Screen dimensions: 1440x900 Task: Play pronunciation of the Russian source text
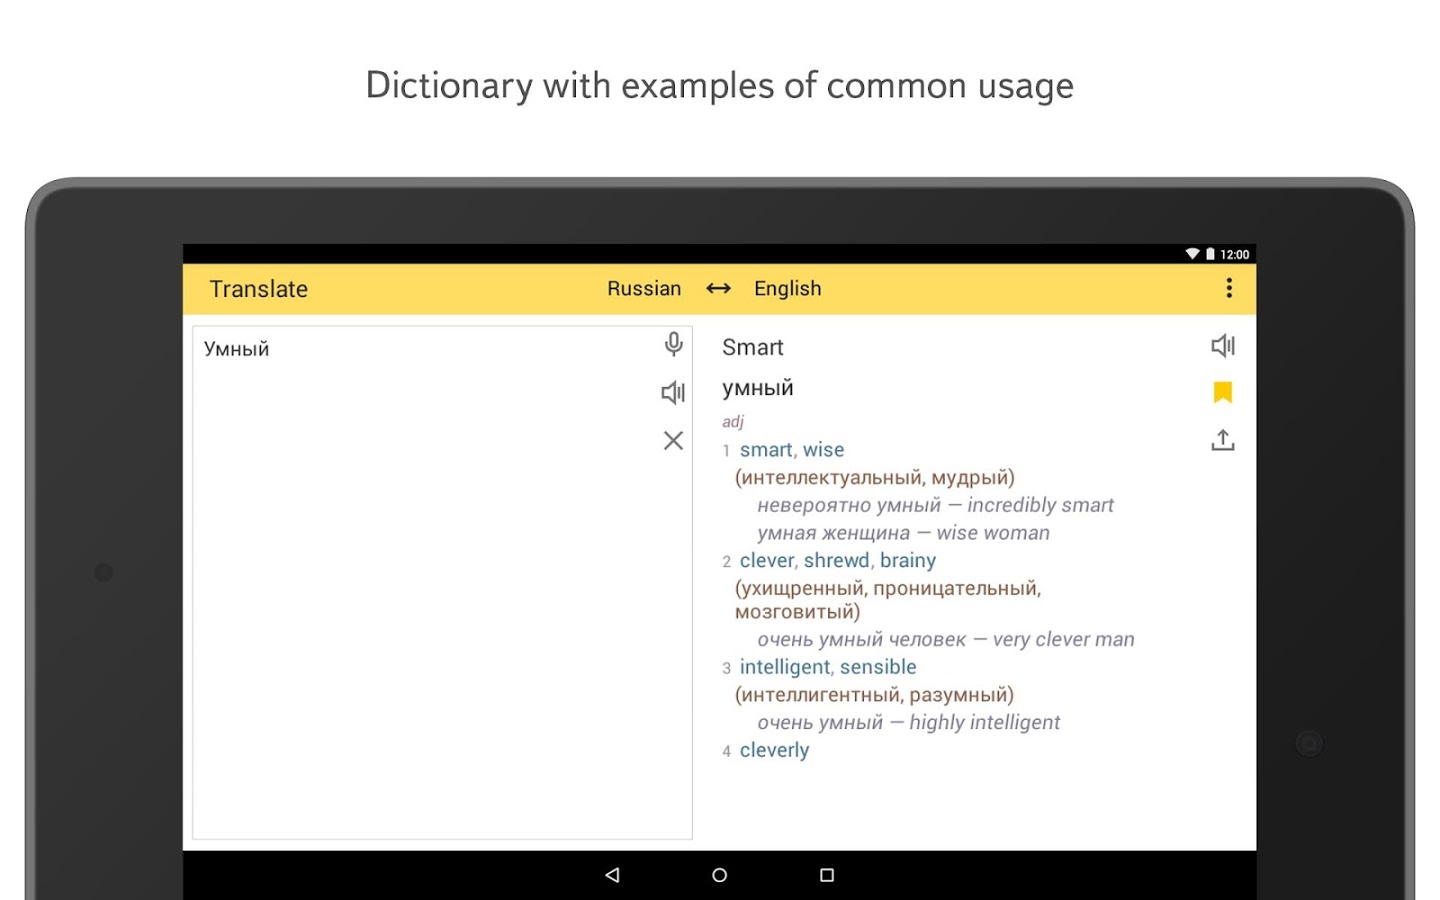pyautogui.click(x=673, y=393)
